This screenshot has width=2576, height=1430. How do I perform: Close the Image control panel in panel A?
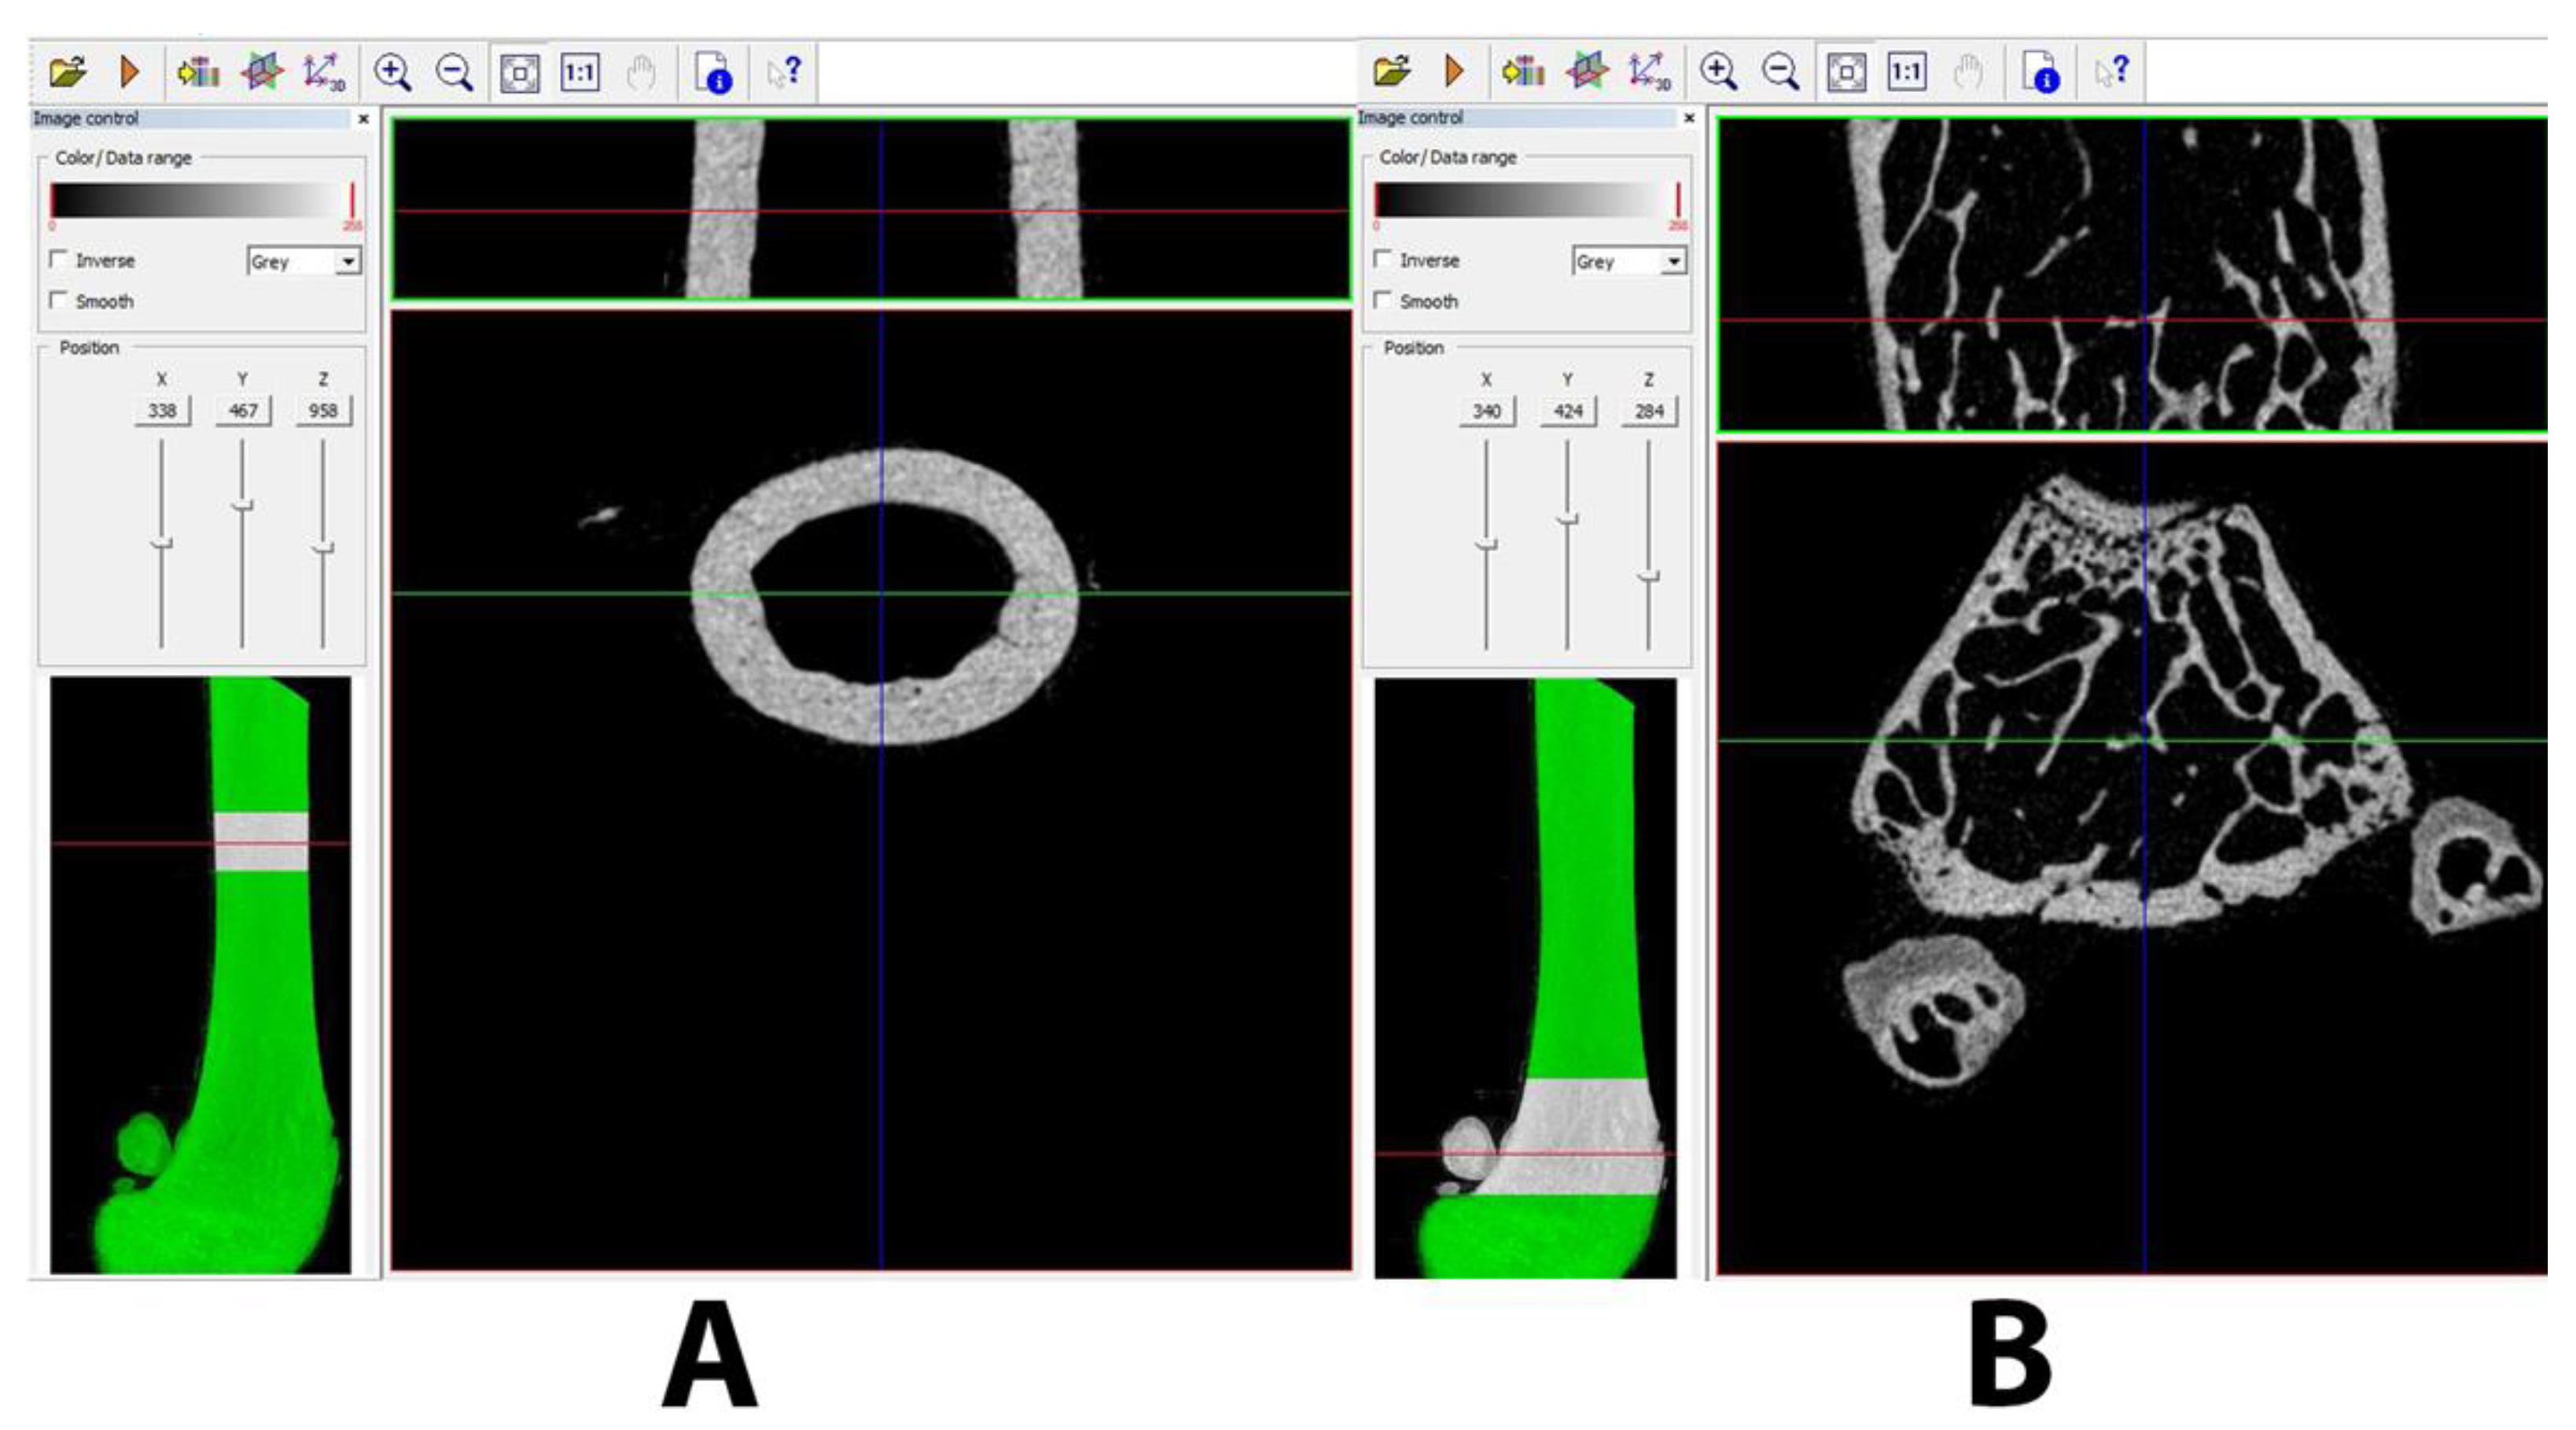coord(364,118)
